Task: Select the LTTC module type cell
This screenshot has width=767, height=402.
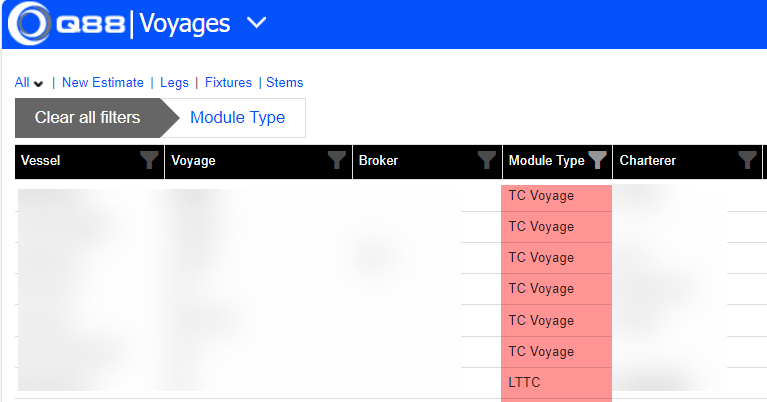Action: pos(525,382)
